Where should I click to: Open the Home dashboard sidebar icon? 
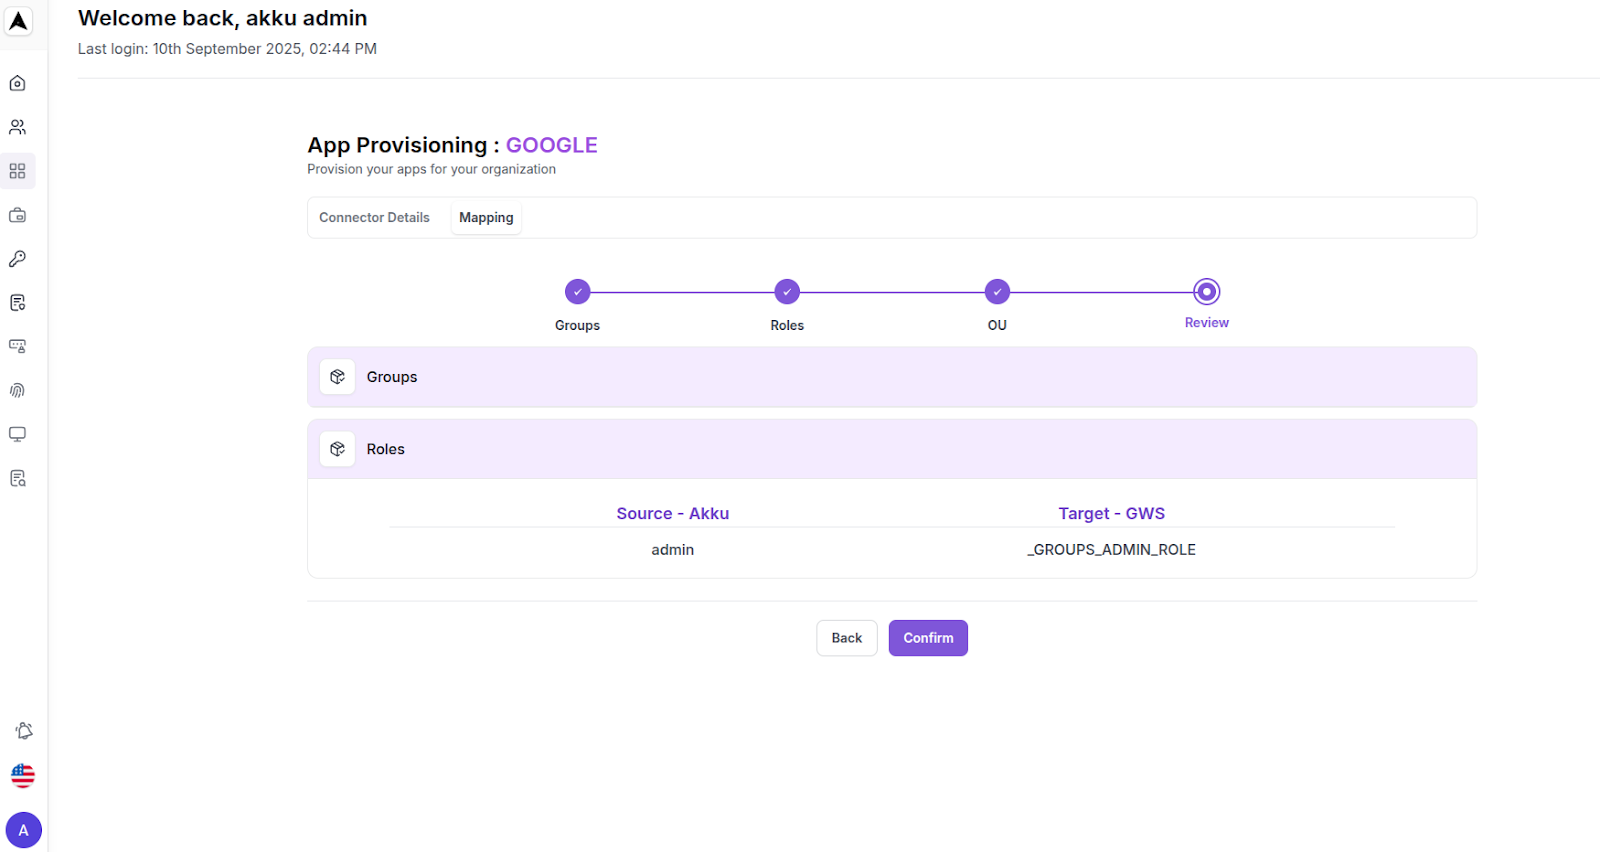[x=18, y=83]
